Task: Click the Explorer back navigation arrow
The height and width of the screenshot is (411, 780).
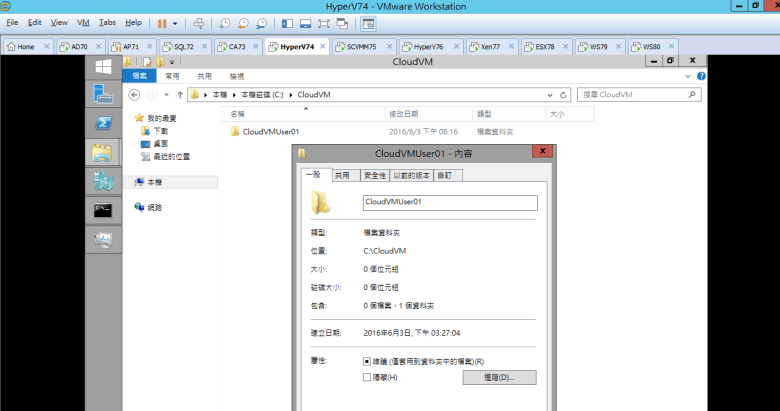Action: click(x=134, y=95)
